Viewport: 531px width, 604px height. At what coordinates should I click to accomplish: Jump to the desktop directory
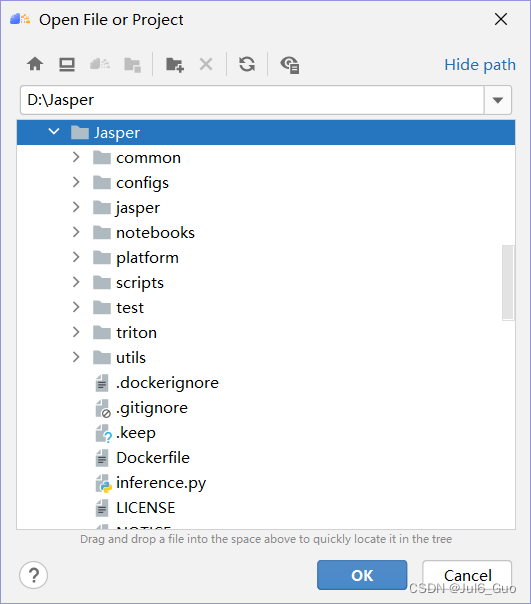click(x=67, y=64)
